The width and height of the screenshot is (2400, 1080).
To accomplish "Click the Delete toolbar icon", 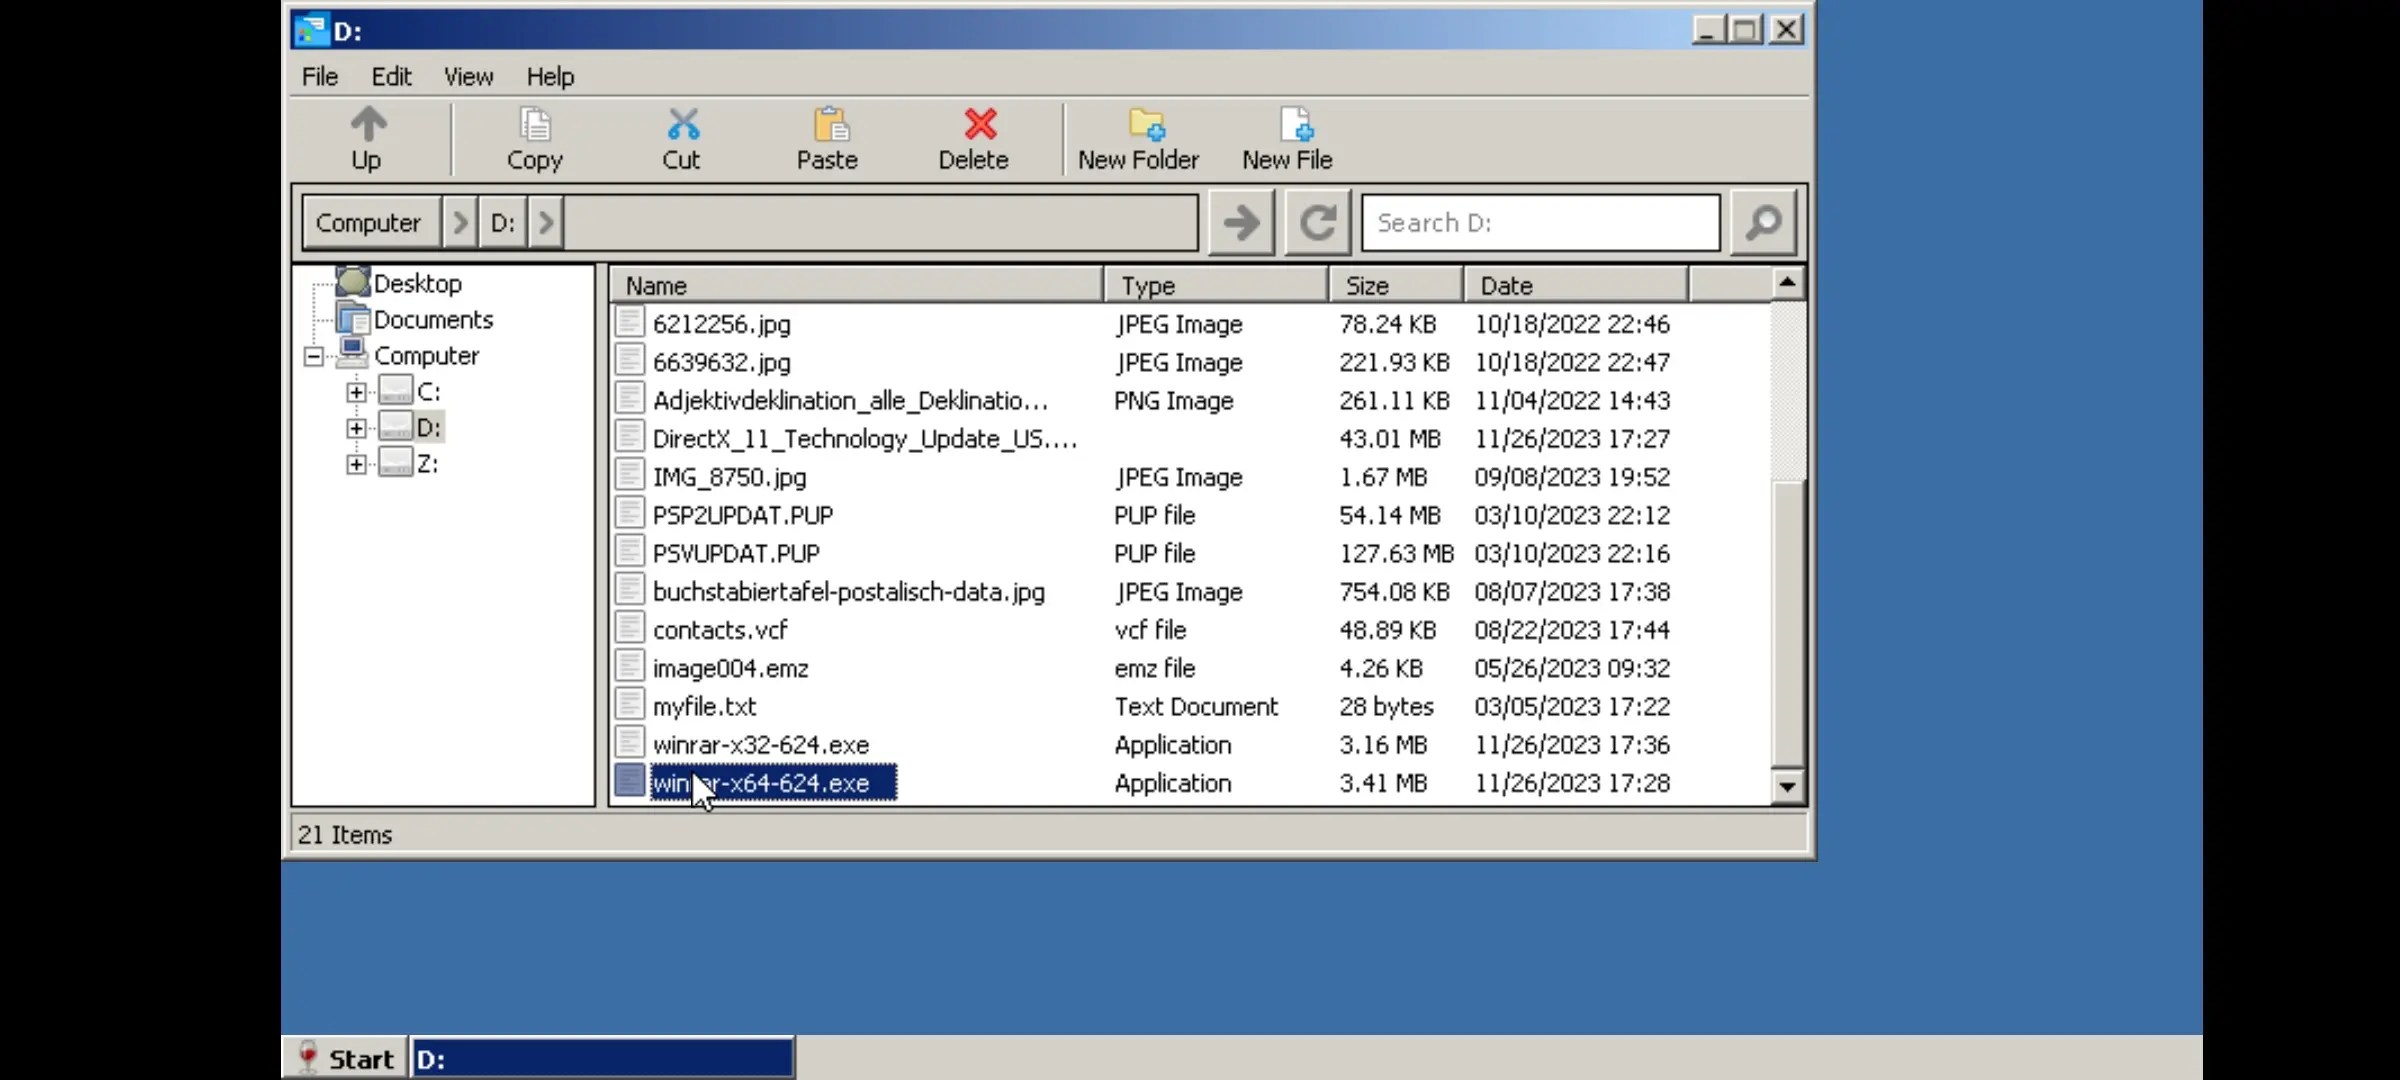I will 975,140.
